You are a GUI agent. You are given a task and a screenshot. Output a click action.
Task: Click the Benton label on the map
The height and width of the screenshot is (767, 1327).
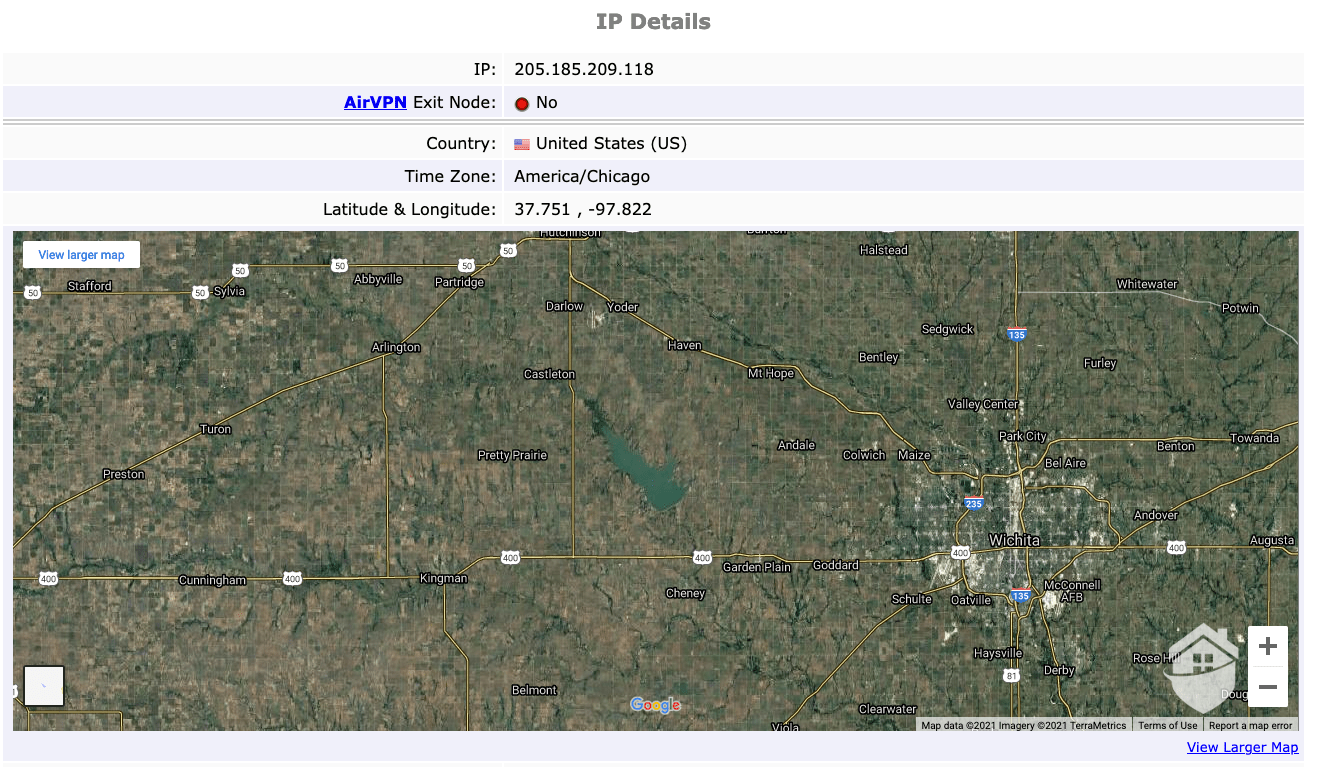click(1175, 446)
